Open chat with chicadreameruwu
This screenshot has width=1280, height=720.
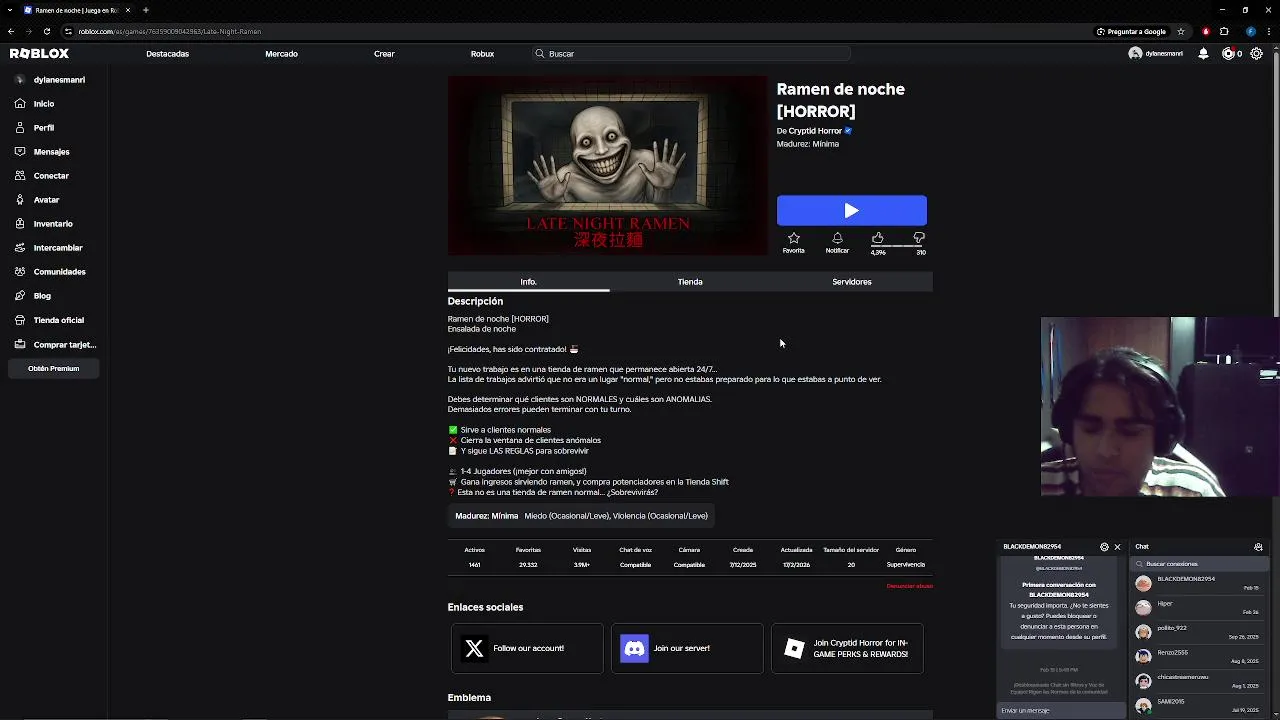click(1201, 681)
